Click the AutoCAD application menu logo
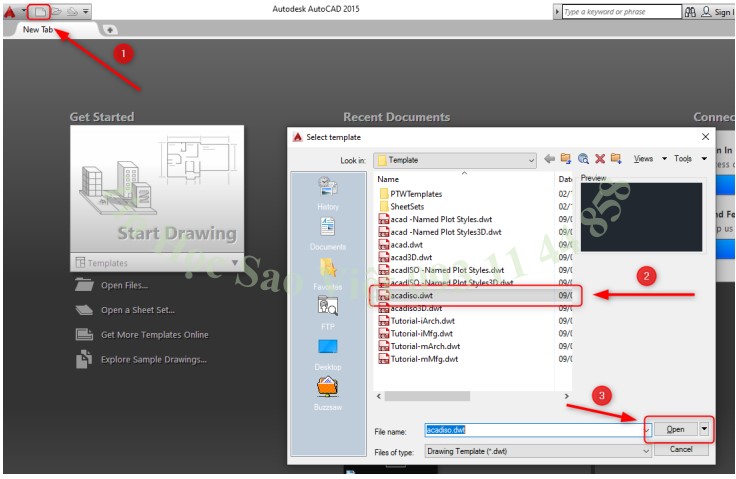Screen dimensions: 736x479 [x=9, y=12]
